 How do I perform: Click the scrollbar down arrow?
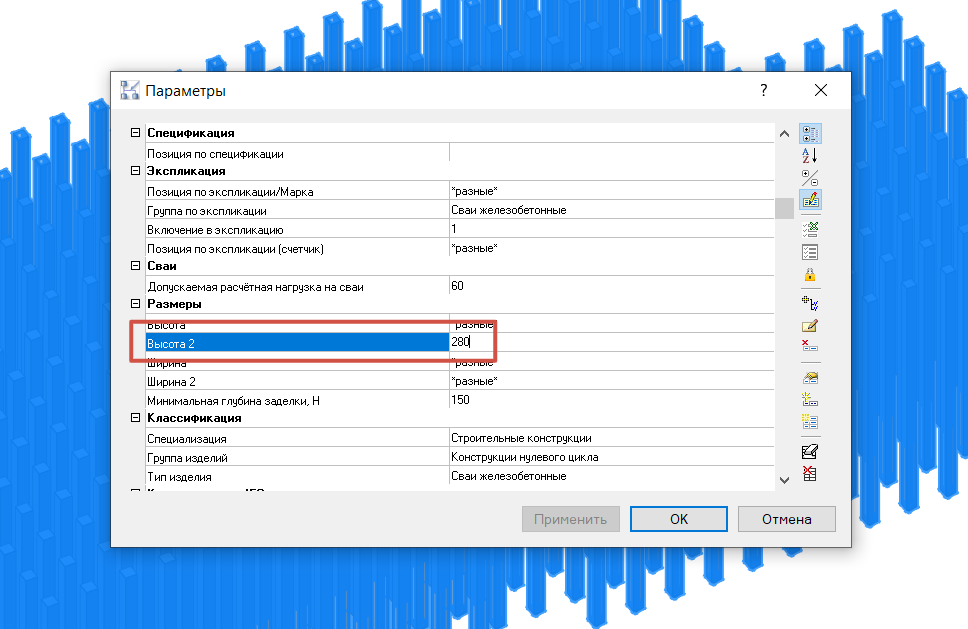(784, 480)
